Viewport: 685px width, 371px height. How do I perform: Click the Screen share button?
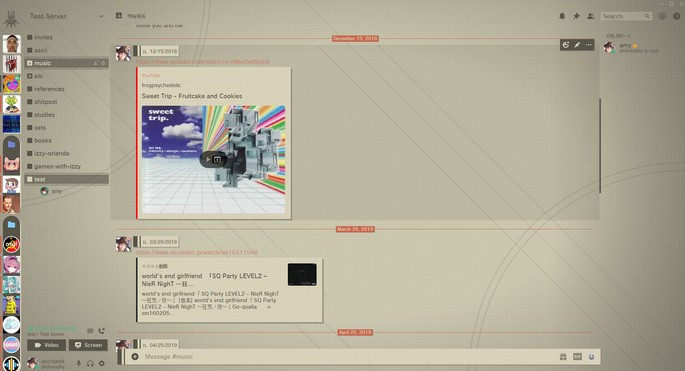click(x=88, y=345)
